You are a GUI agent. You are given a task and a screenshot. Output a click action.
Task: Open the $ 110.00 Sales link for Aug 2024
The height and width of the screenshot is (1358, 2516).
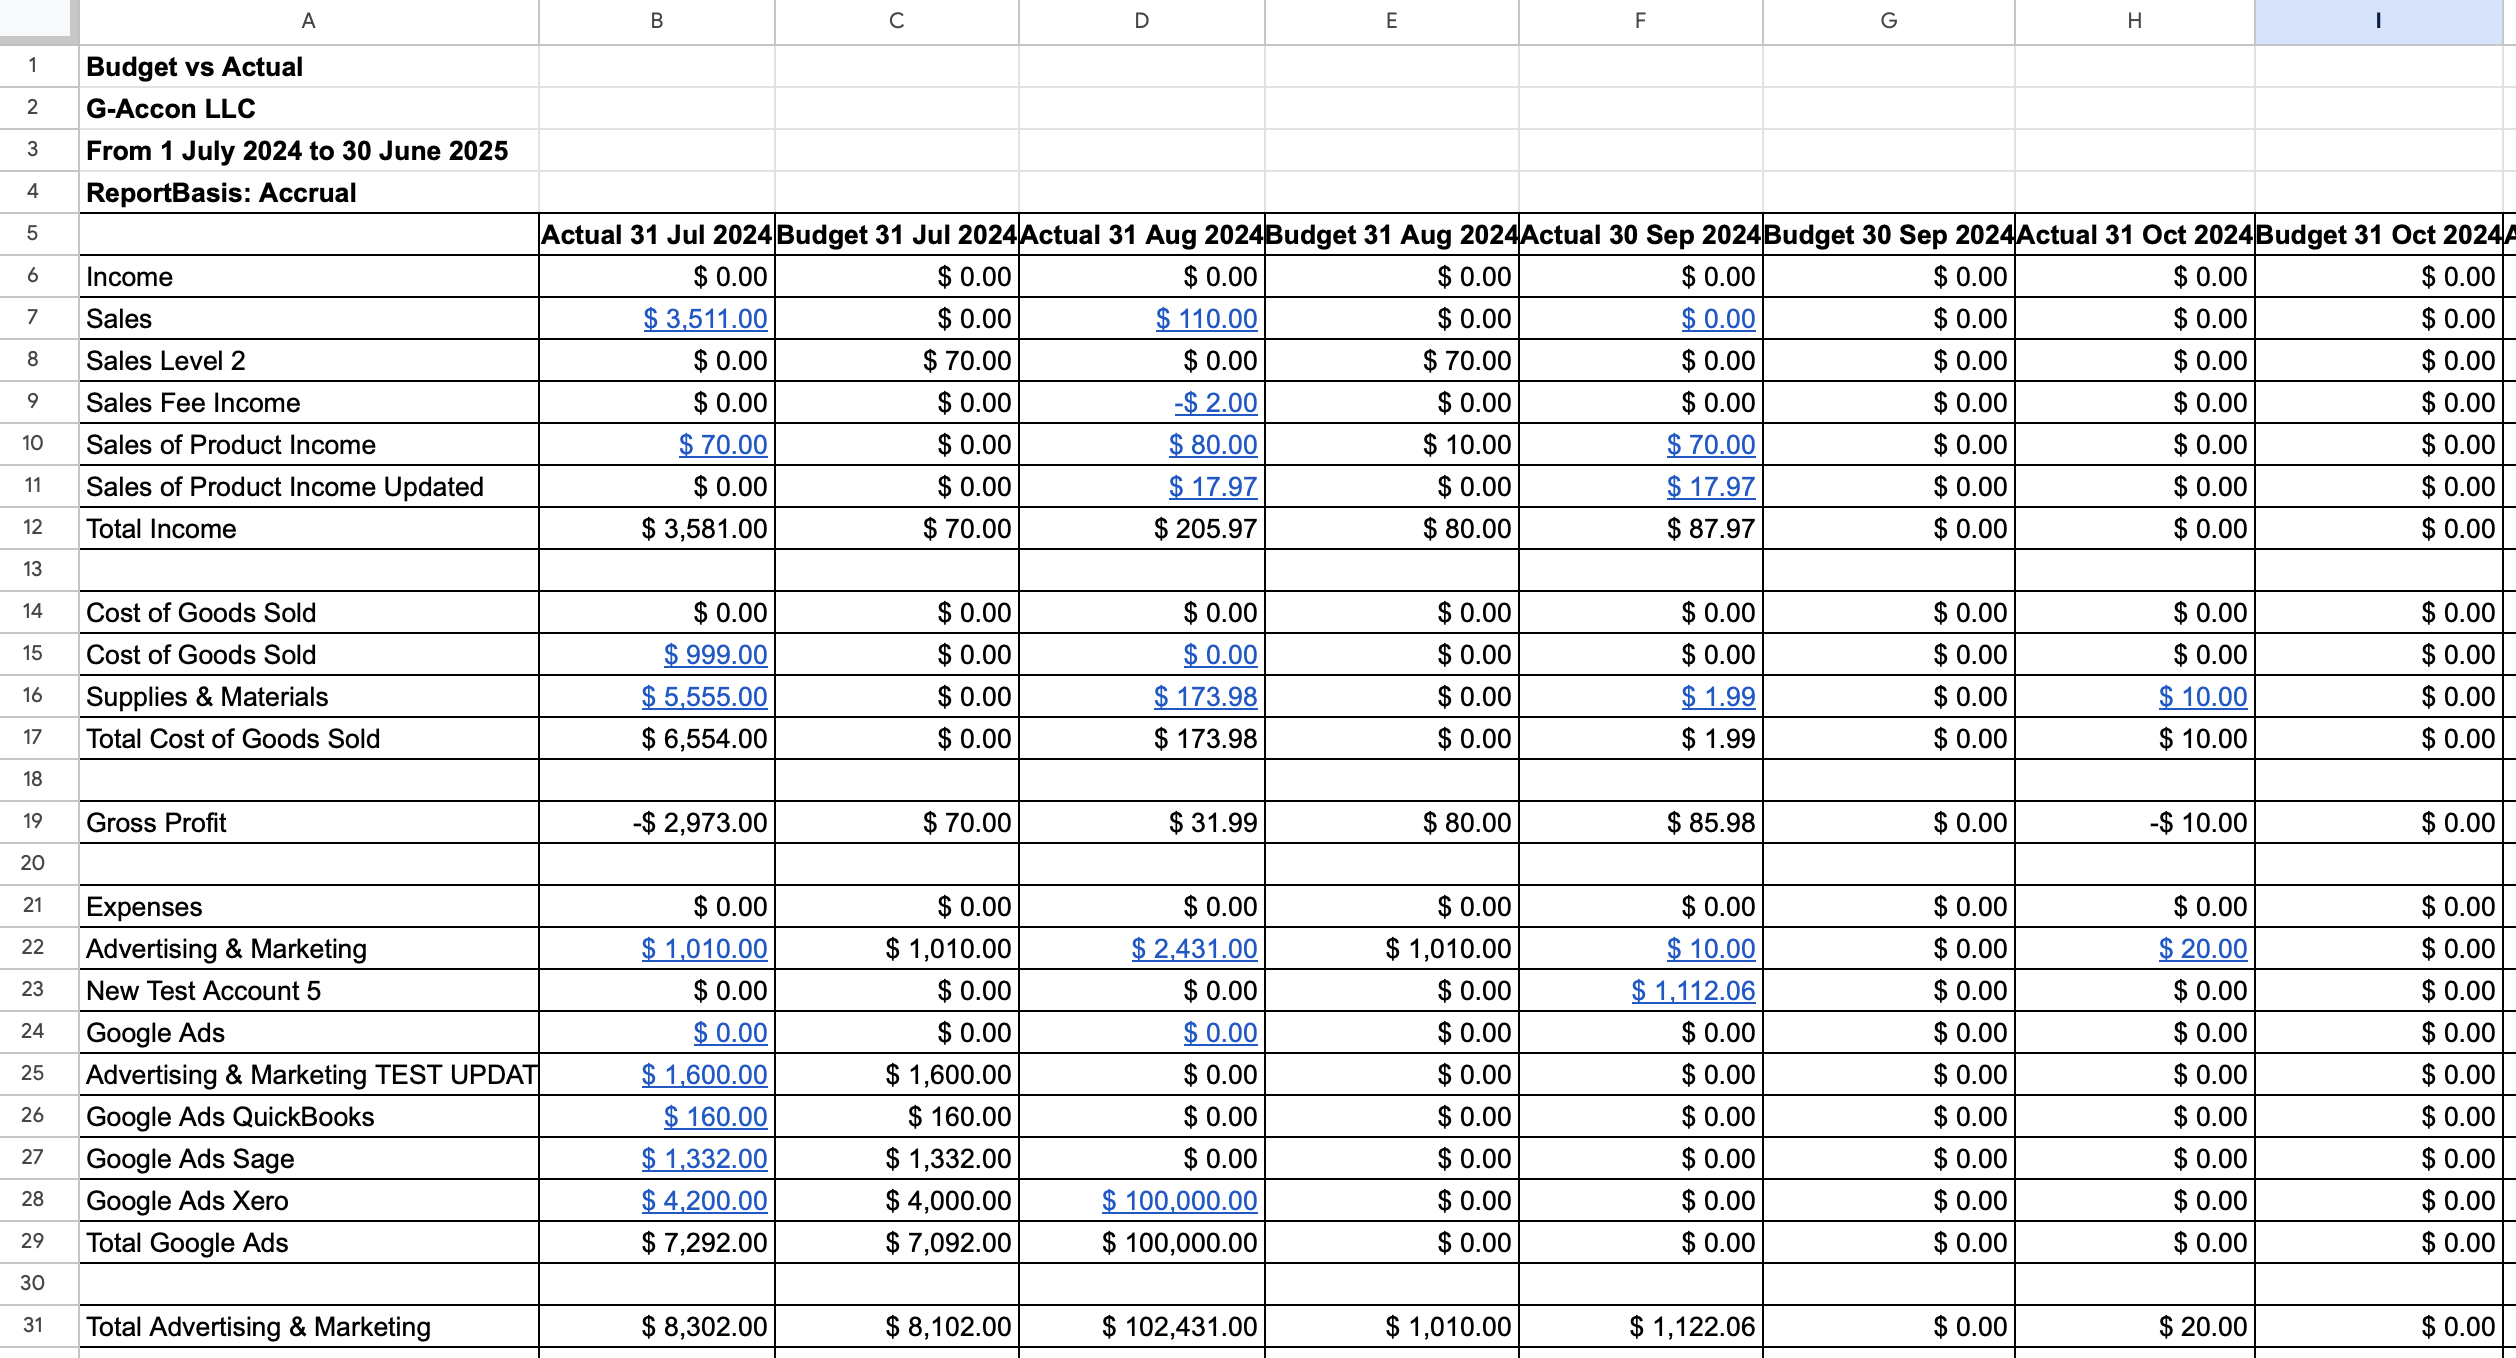(x=1206, y=319)
